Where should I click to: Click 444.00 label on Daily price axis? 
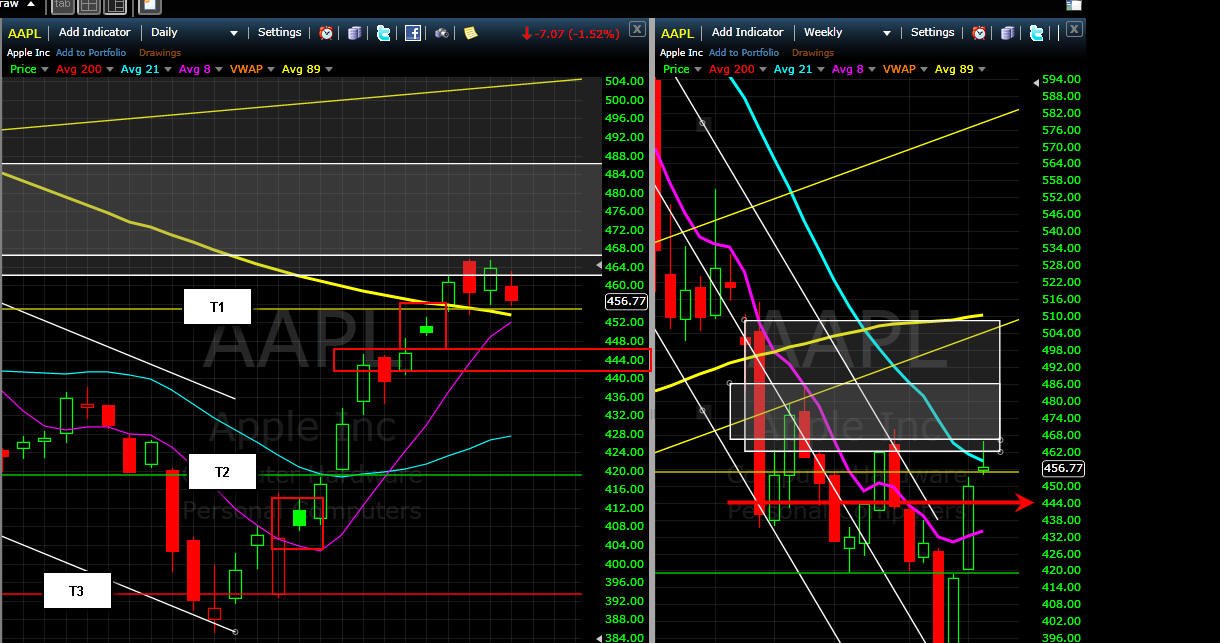click(624, 360)
